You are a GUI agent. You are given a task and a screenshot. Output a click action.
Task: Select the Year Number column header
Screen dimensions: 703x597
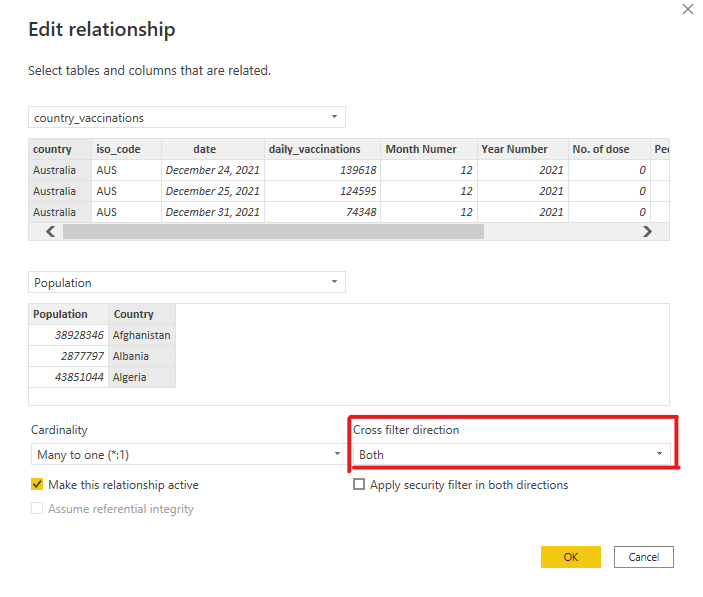(x=523, y=149)
